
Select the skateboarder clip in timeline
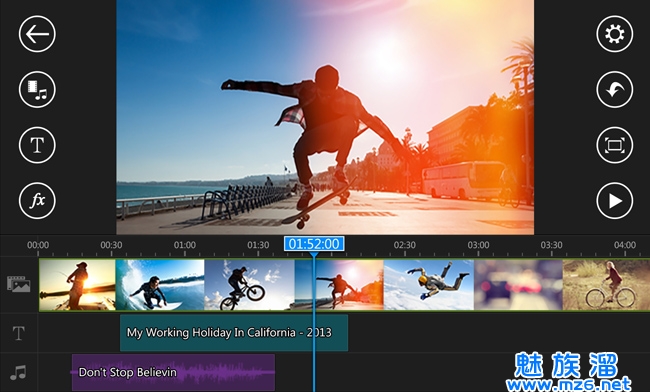click(339, 285)
